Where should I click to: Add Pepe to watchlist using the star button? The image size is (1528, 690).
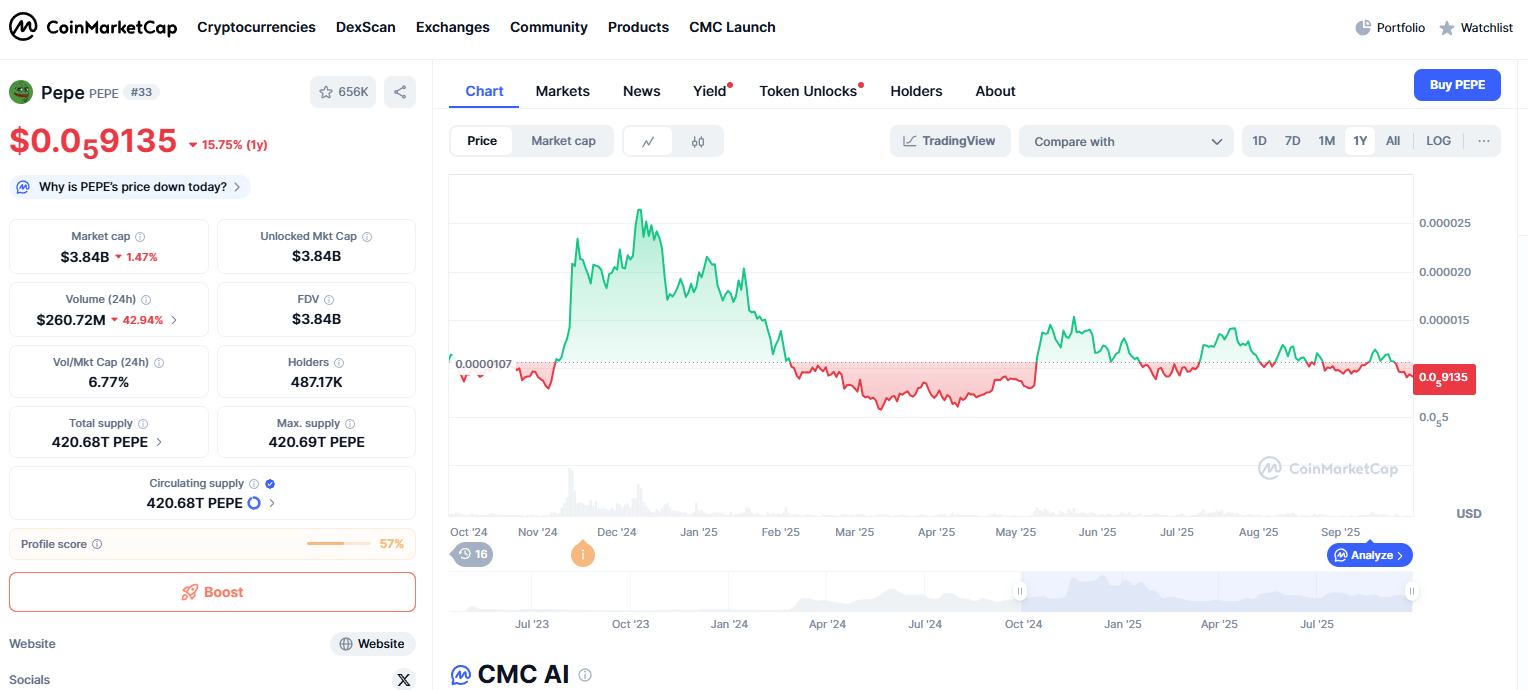[343, 92]
